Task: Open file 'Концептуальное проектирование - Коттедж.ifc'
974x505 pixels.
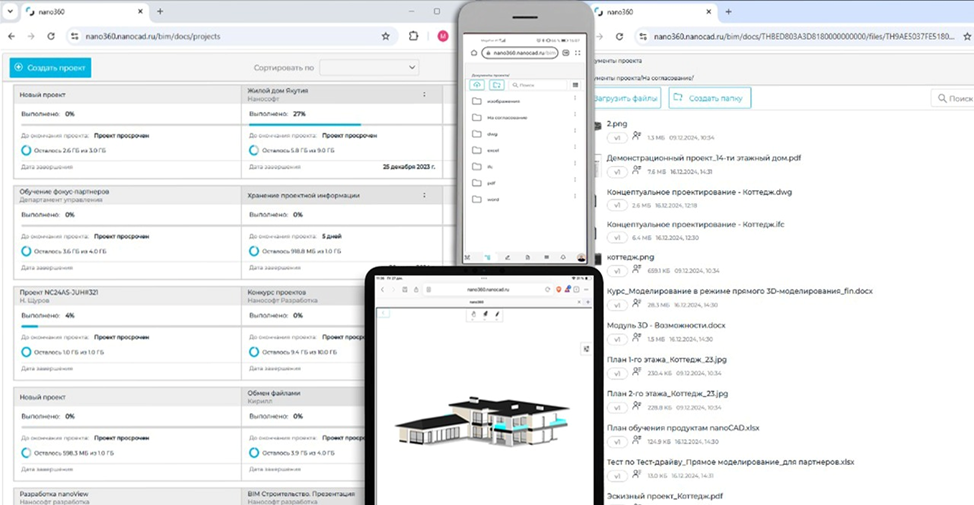Action: pyautogui.click(x=695, y=224)
